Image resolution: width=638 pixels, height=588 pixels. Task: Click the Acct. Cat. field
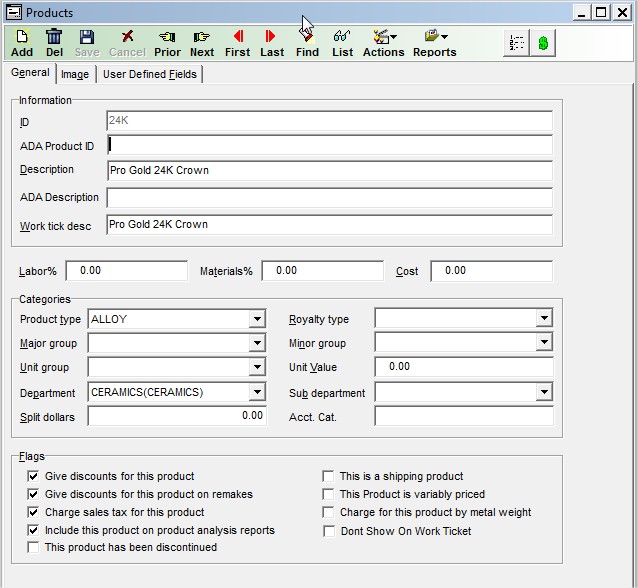click(464, 416)
